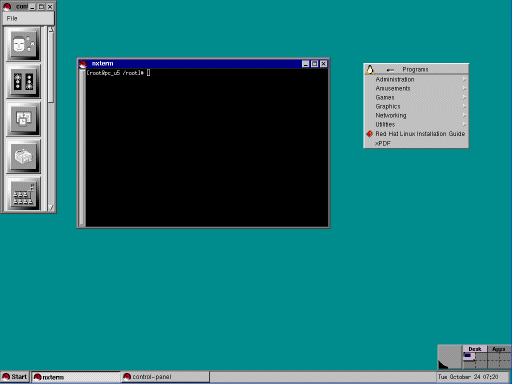Screen dimensions: 512x384
Task: Minimize the nxterm window
Action: point(305,64)
